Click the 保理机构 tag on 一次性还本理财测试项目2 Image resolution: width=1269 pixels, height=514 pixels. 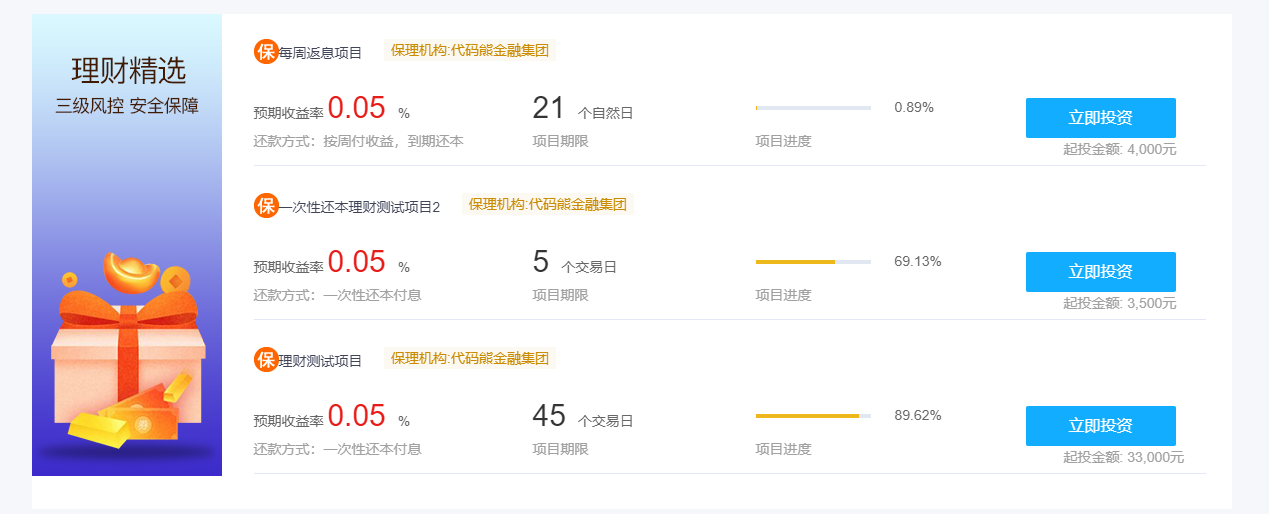tap(548, 204)
